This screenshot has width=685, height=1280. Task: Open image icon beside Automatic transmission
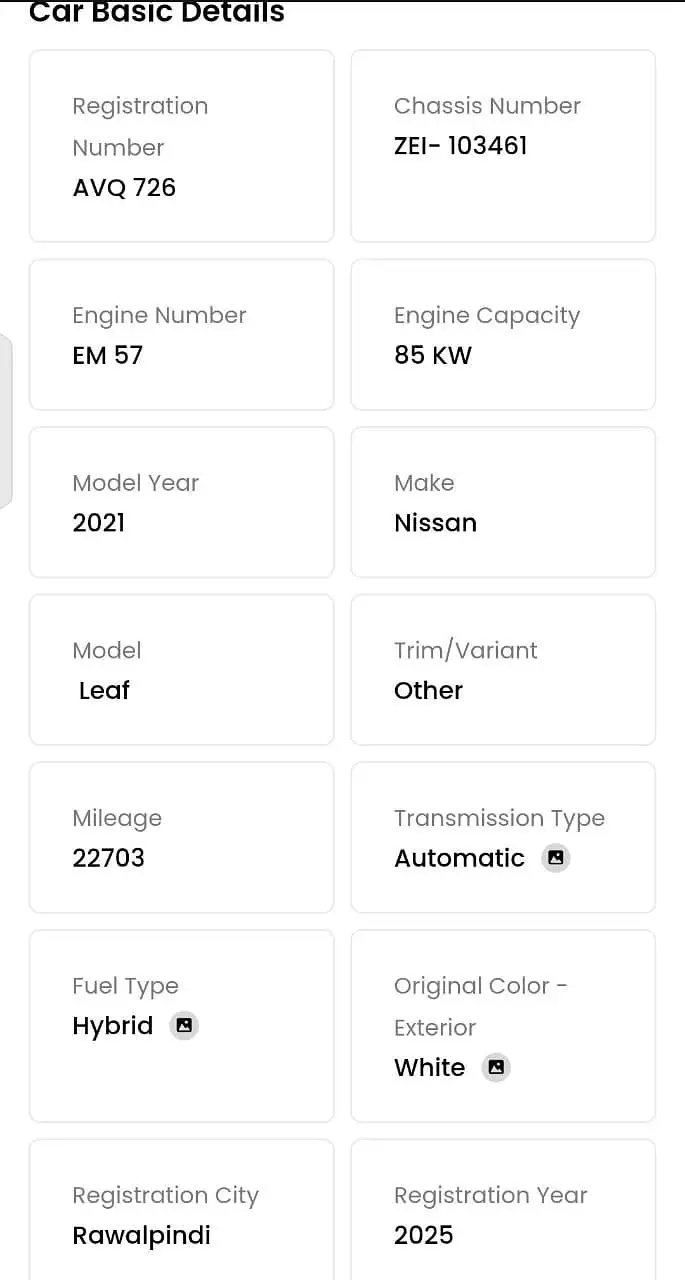[x=556, y=858]
